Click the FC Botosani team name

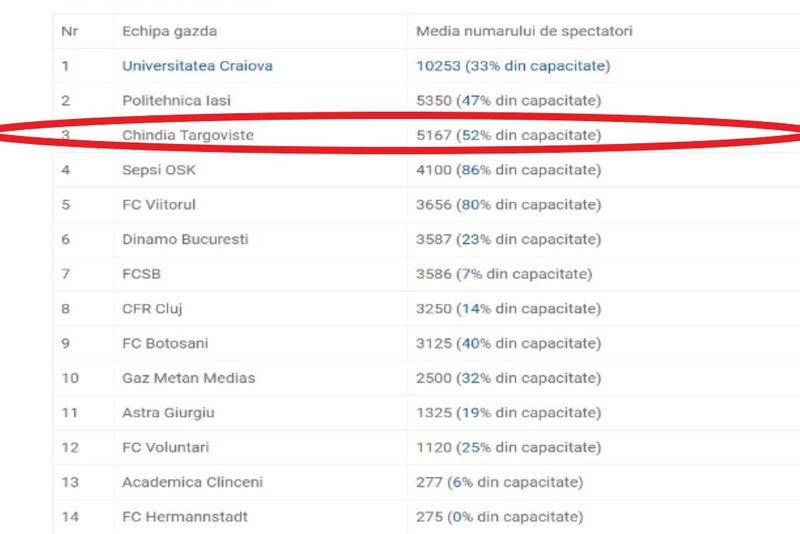click(x=165, y=343)
